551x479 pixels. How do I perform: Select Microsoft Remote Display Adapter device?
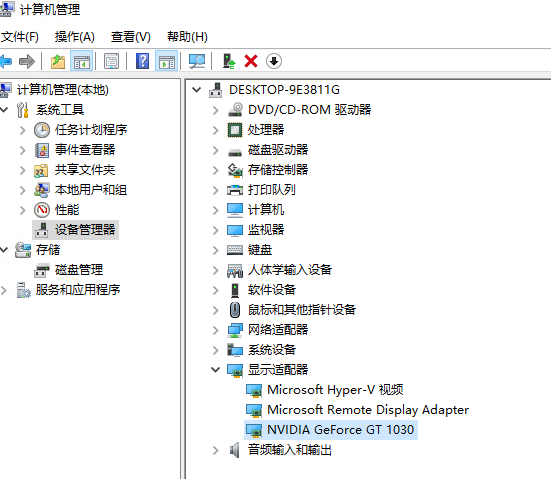[368, 410]
